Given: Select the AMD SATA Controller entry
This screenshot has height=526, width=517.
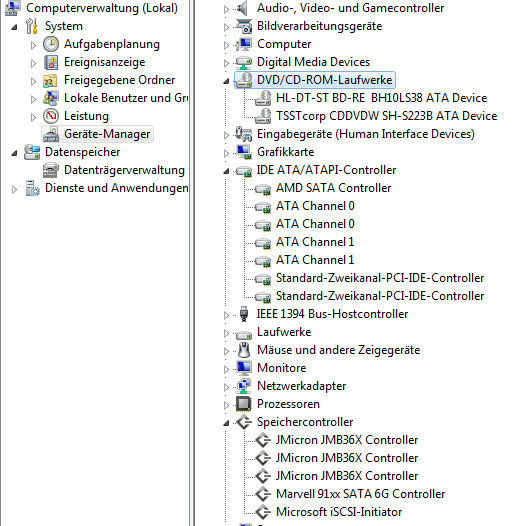Looking at the screenshot, I should click(x=333, y=188).
